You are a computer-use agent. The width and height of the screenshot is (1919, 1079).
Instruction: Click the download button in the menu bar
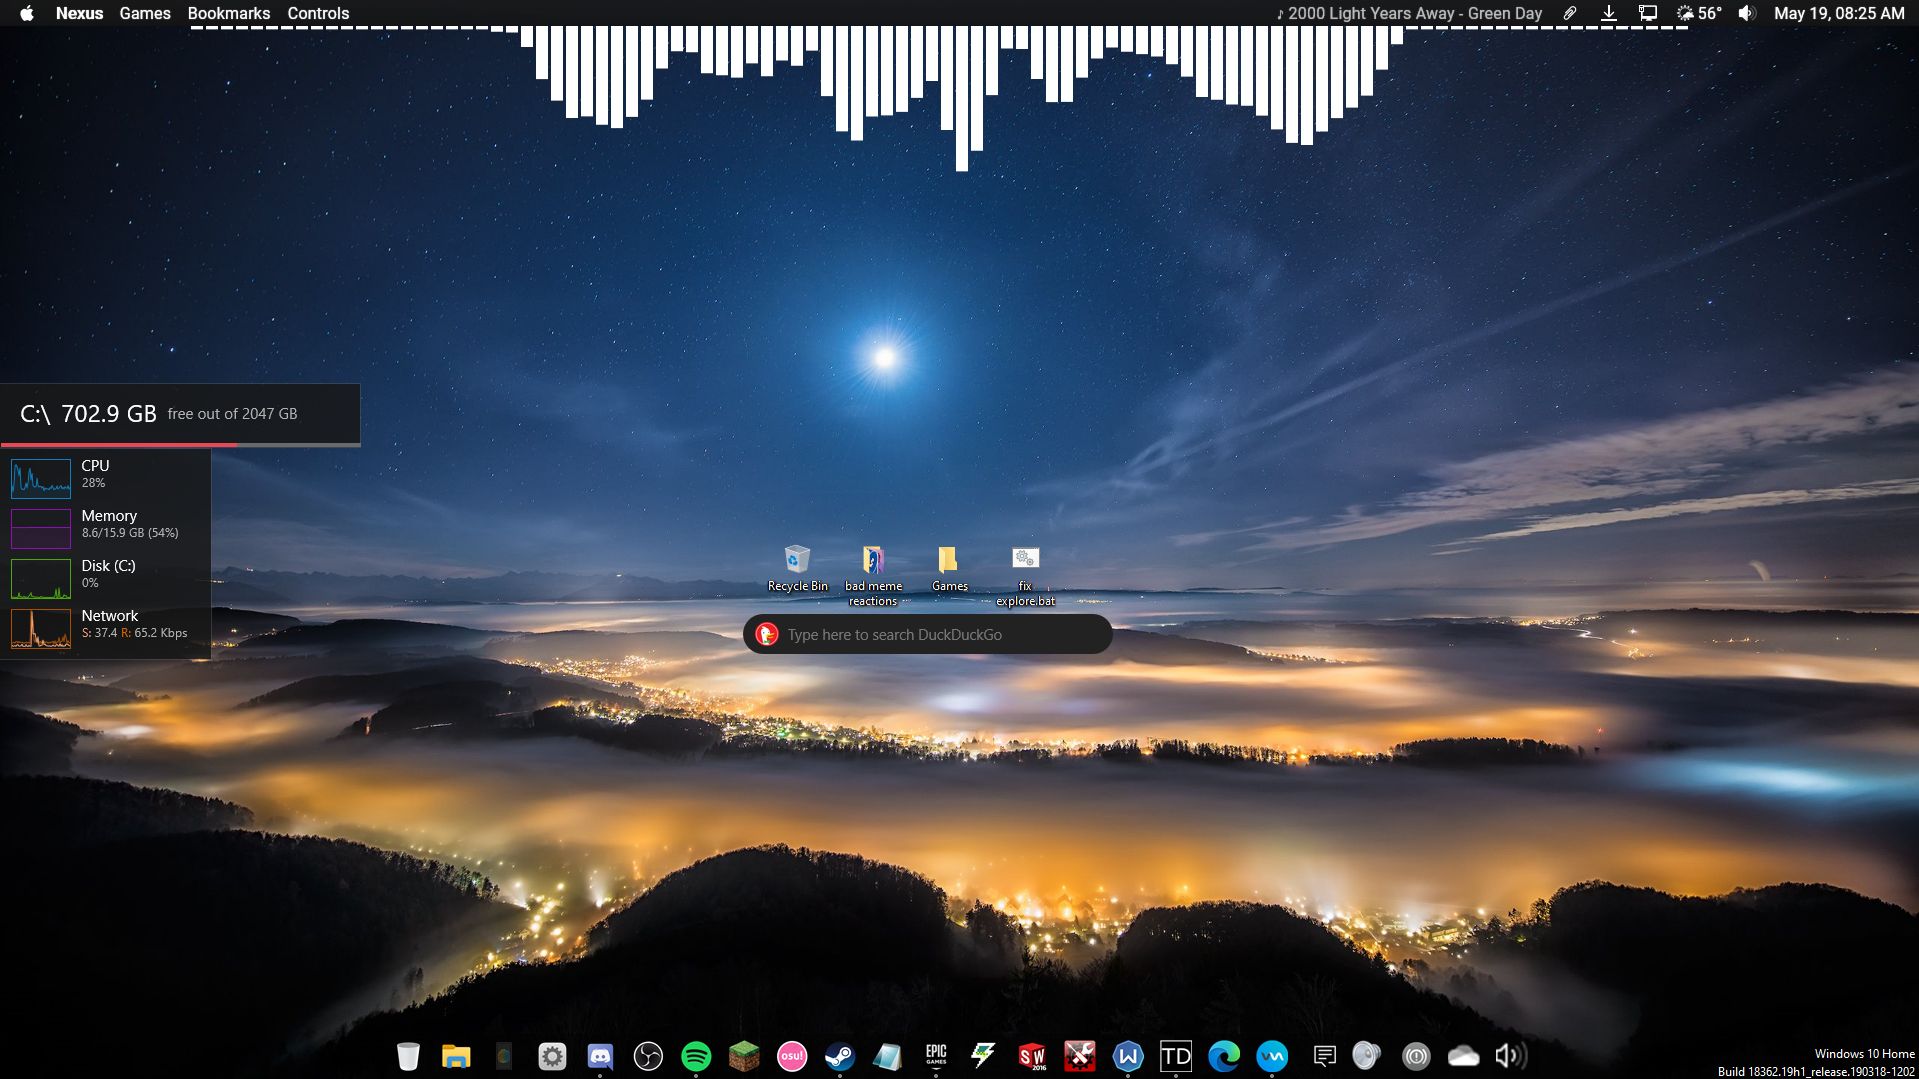click(x=1609, y=13)
